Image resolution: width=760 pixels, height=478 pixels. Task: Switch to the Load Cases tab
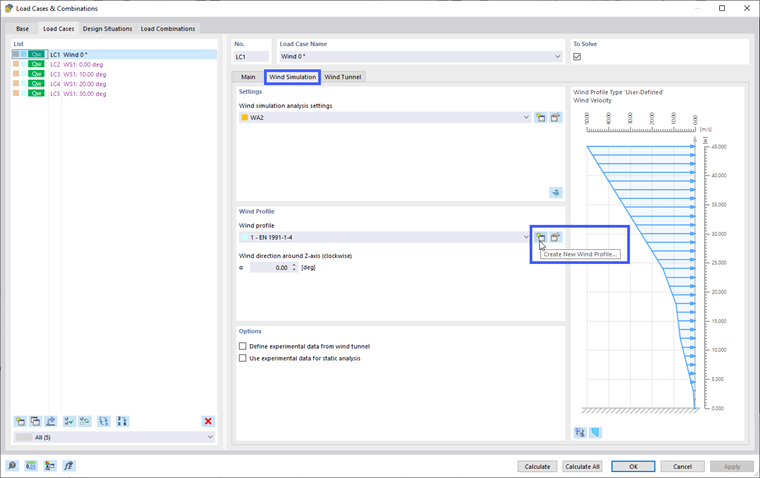[x=59, y=29]
